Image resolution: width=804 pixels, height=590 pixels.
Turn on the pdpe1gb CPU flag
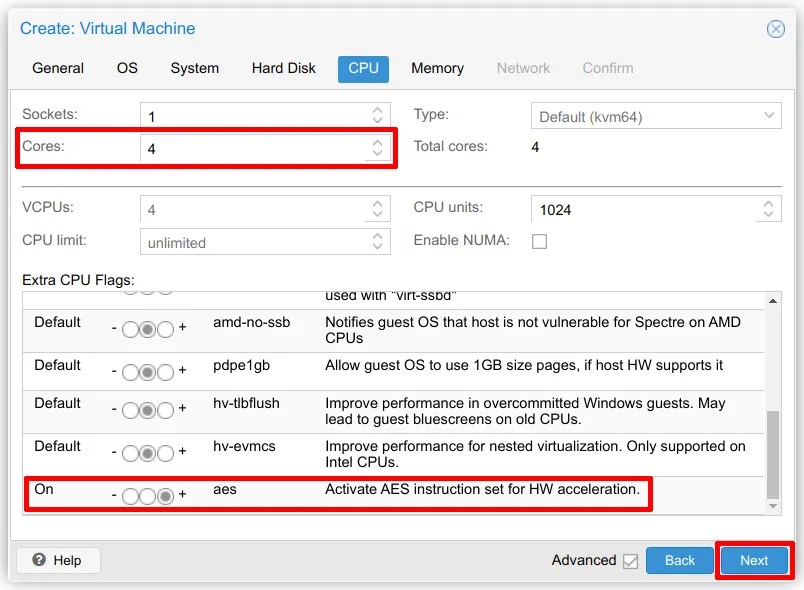point(165,372)
